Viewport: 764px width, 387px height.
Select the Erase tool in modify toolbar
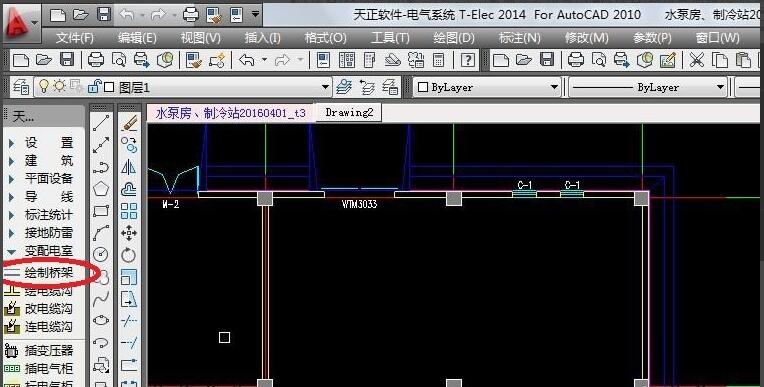coord(129,123)
